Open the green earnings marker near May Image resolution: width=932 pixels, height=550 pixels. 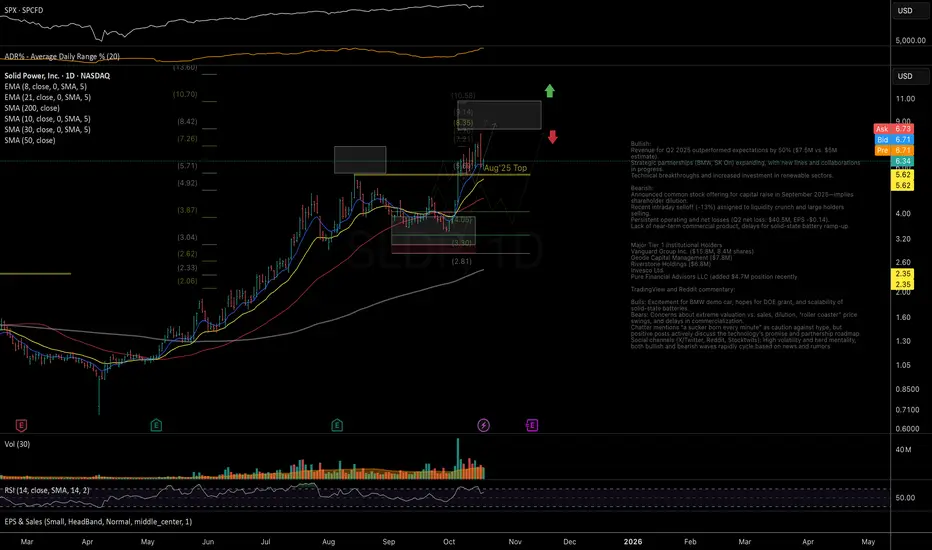click(x=156, y=425)
